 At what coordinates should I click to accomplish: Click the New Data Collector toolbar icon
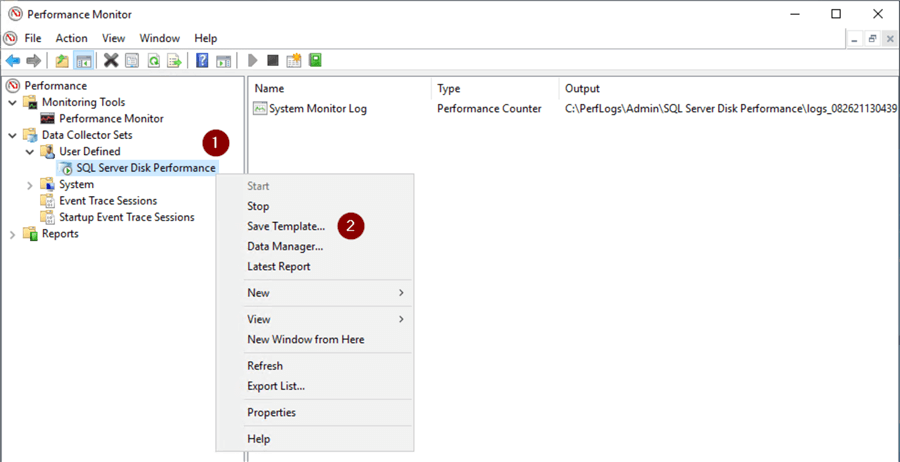coord(294,60)
